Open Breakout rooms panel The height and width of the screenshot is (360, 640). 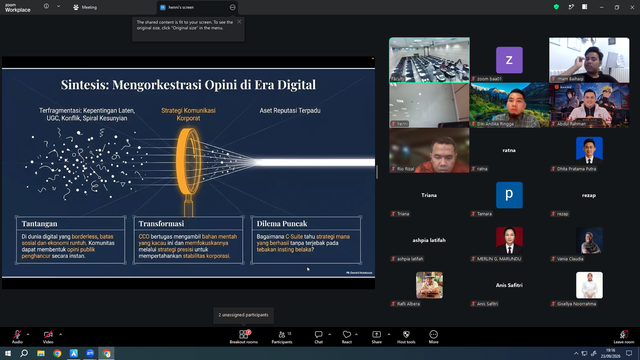(244, 337)
